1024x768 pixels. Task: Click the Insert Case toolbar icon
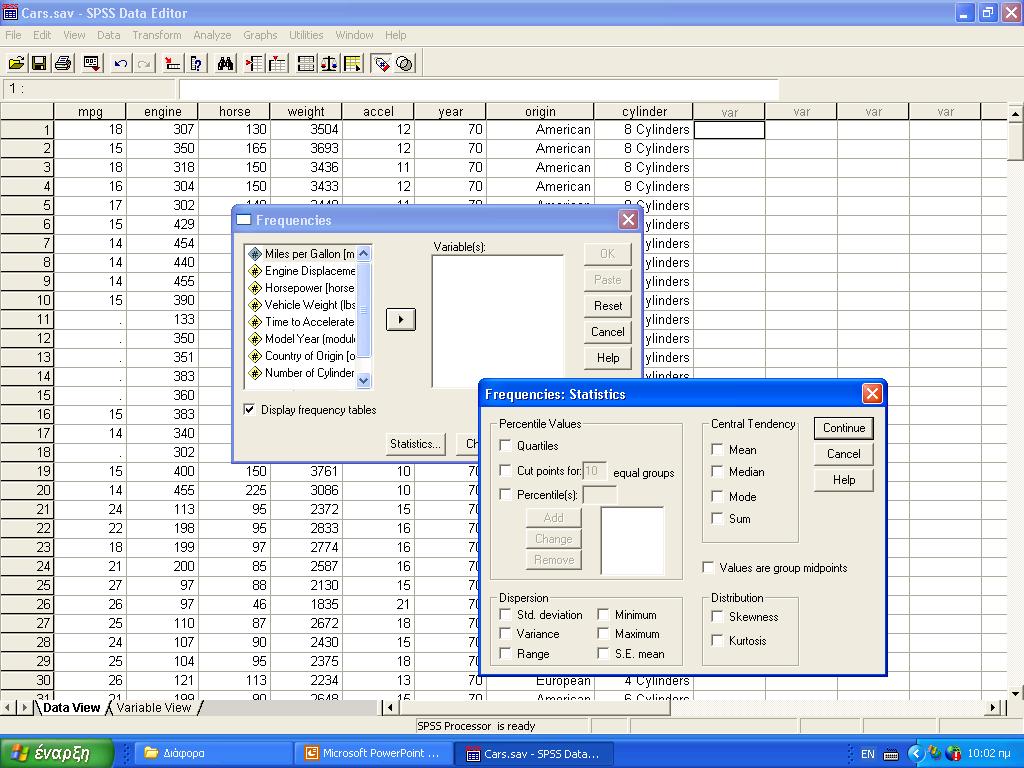click(x=254, y=63)
